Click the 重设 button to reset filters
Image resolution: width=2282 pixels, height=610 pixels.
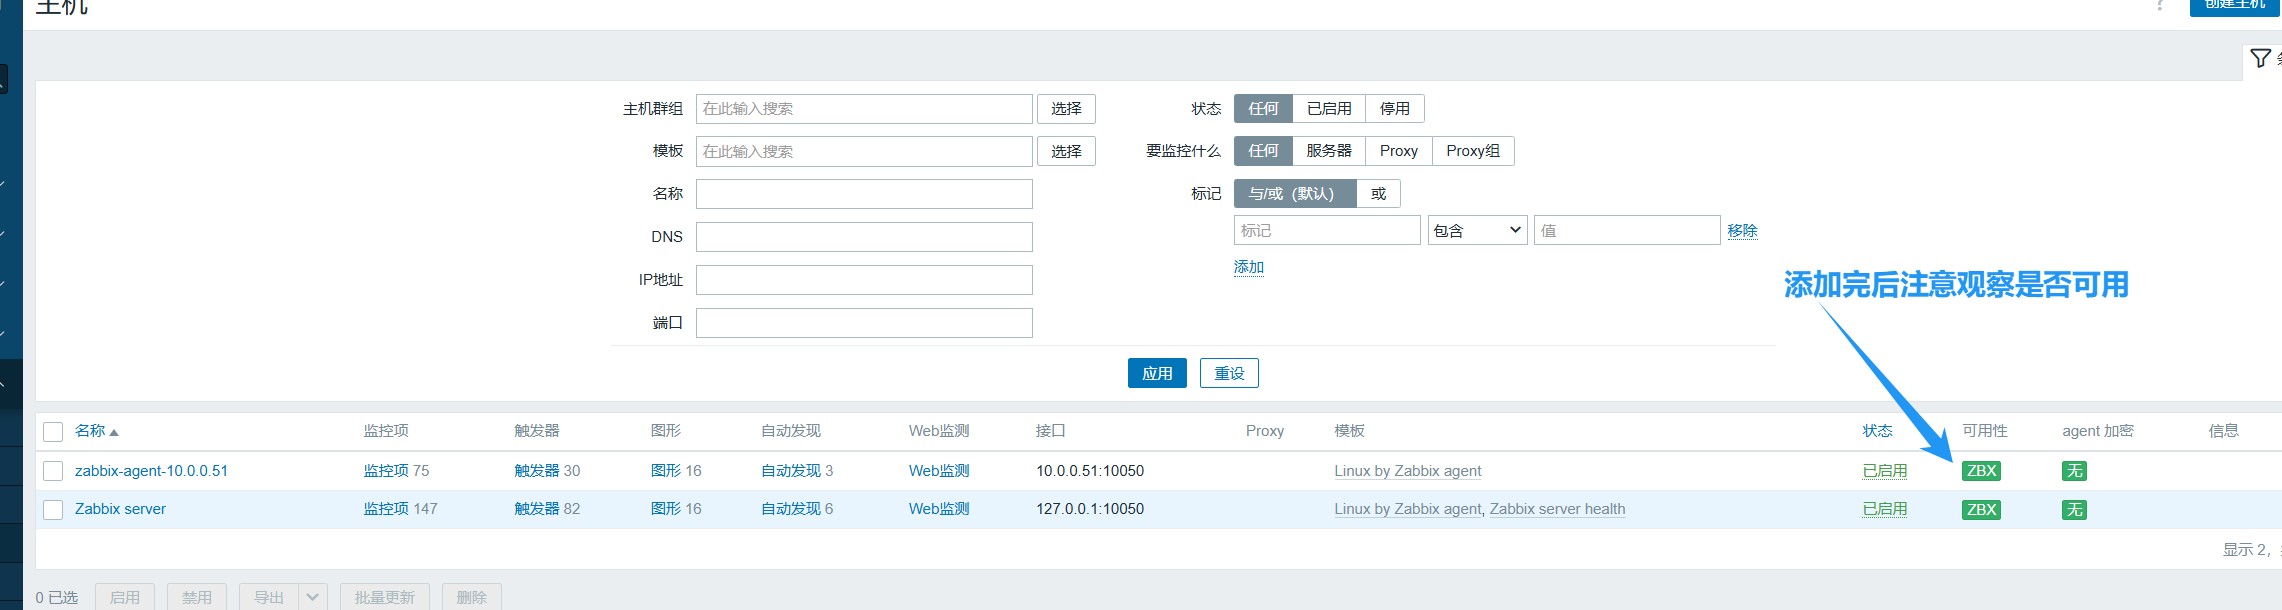(1228, 373)
